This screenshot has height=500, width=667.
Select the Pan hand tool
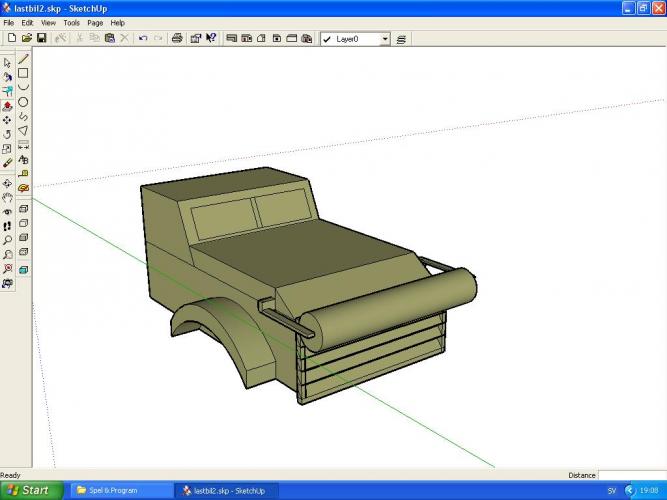click(8, 198)
